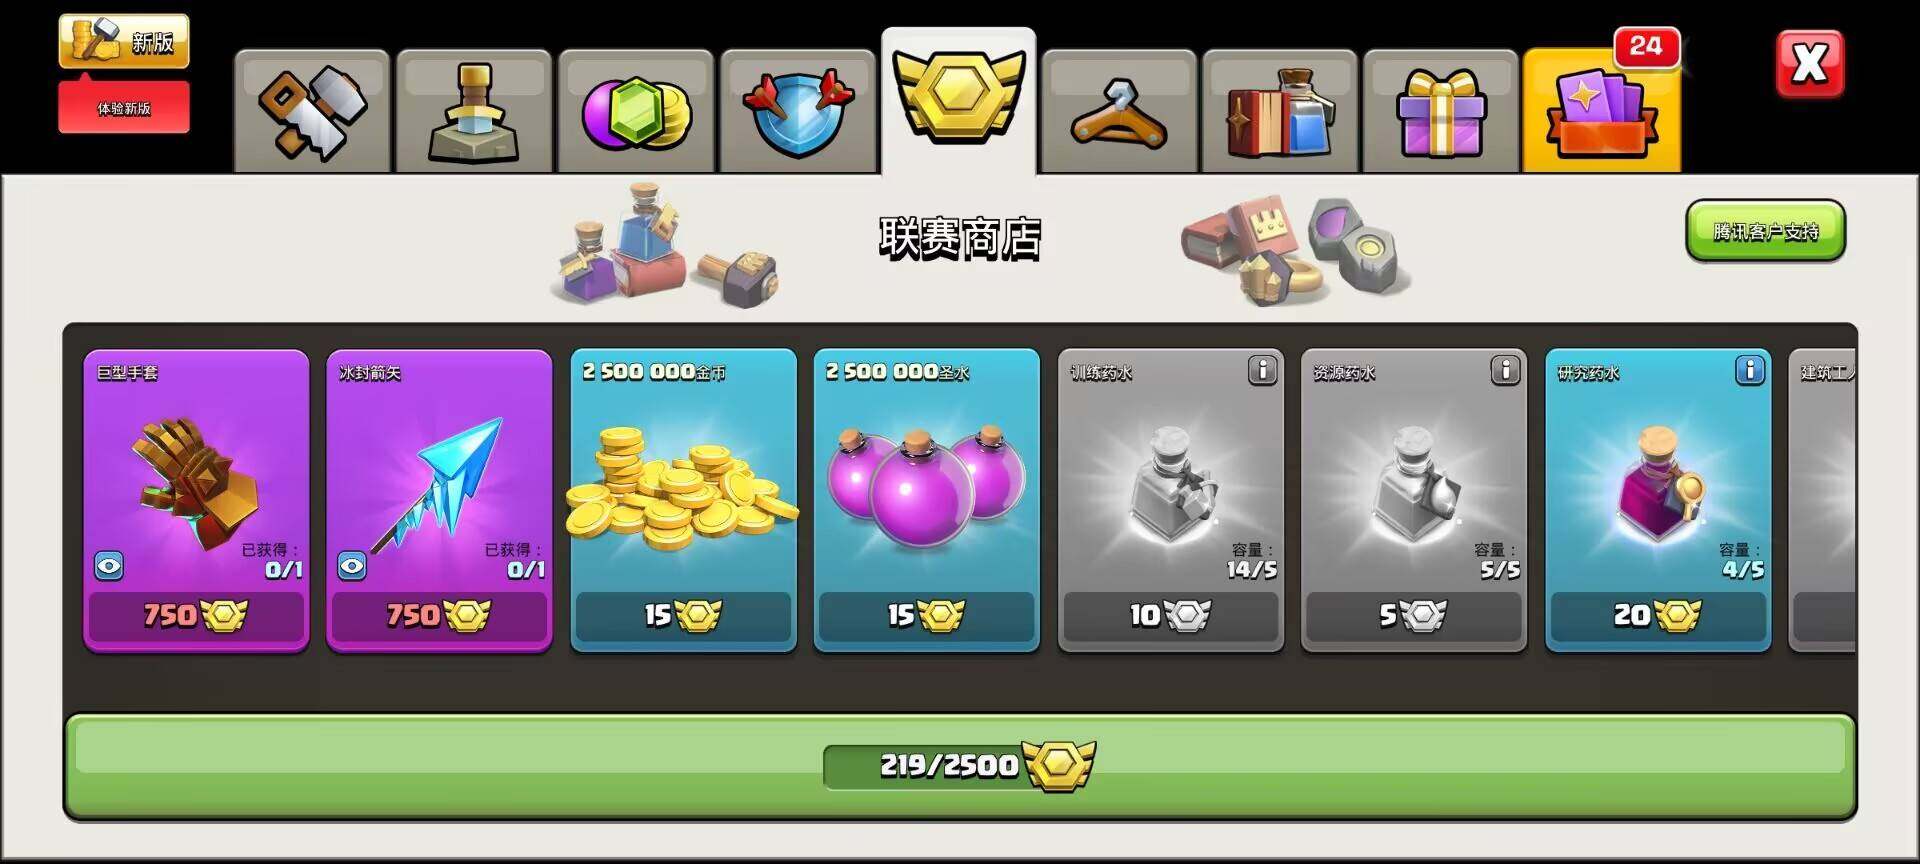Click the 新版 button at top left
Image resolution: width=1920 pixels, height=864 pixels.
click(x=124, y=41)
